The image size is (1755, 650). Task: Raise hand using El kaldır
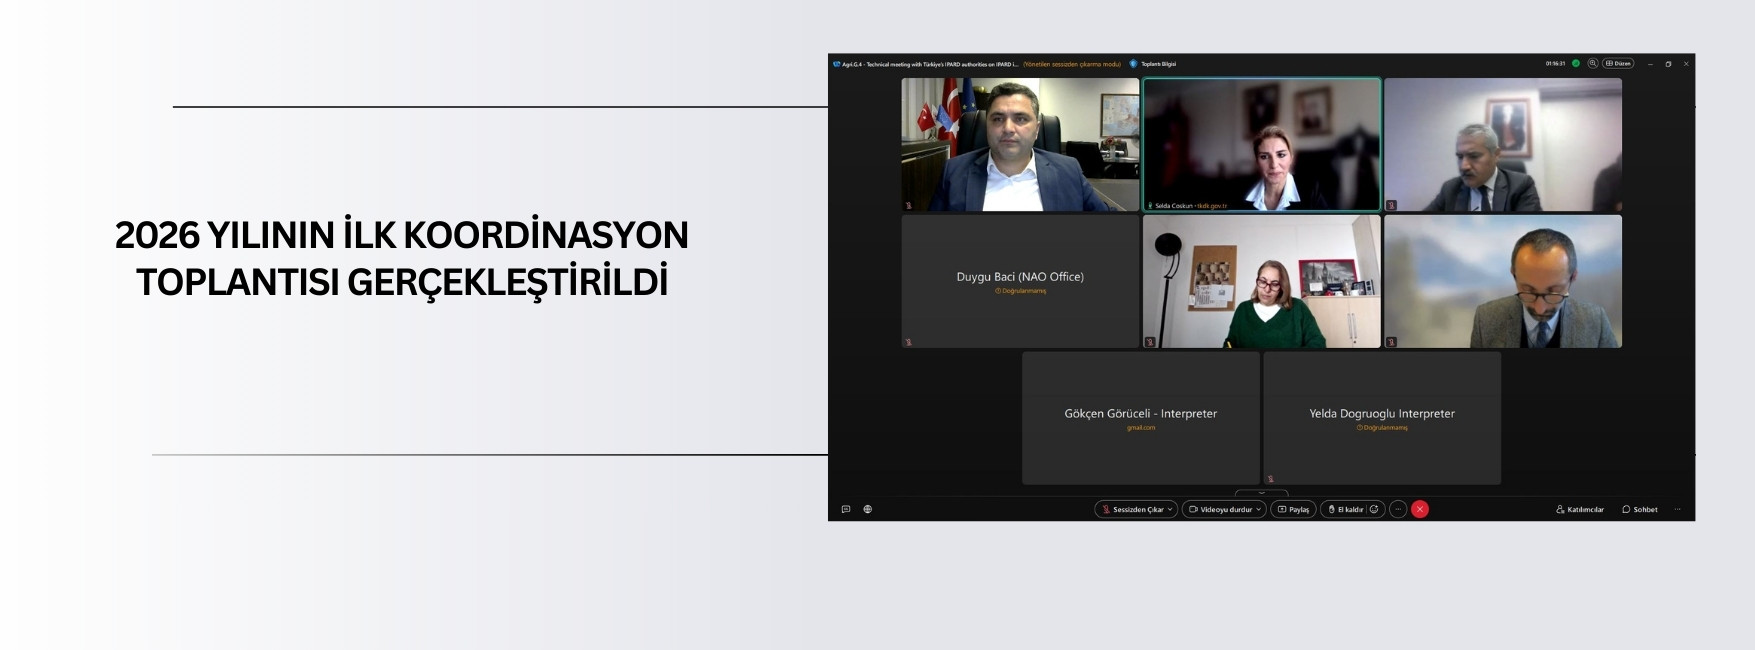coord(1346,509)
